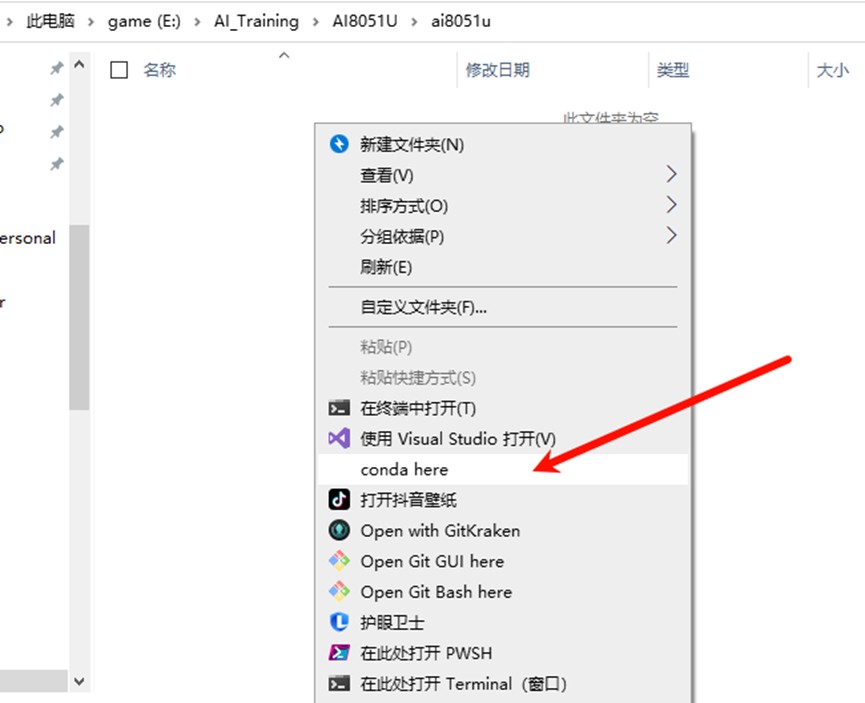Open the chevron after AI8051U in the path
The image size is (865, 703).
pos(414,22)
